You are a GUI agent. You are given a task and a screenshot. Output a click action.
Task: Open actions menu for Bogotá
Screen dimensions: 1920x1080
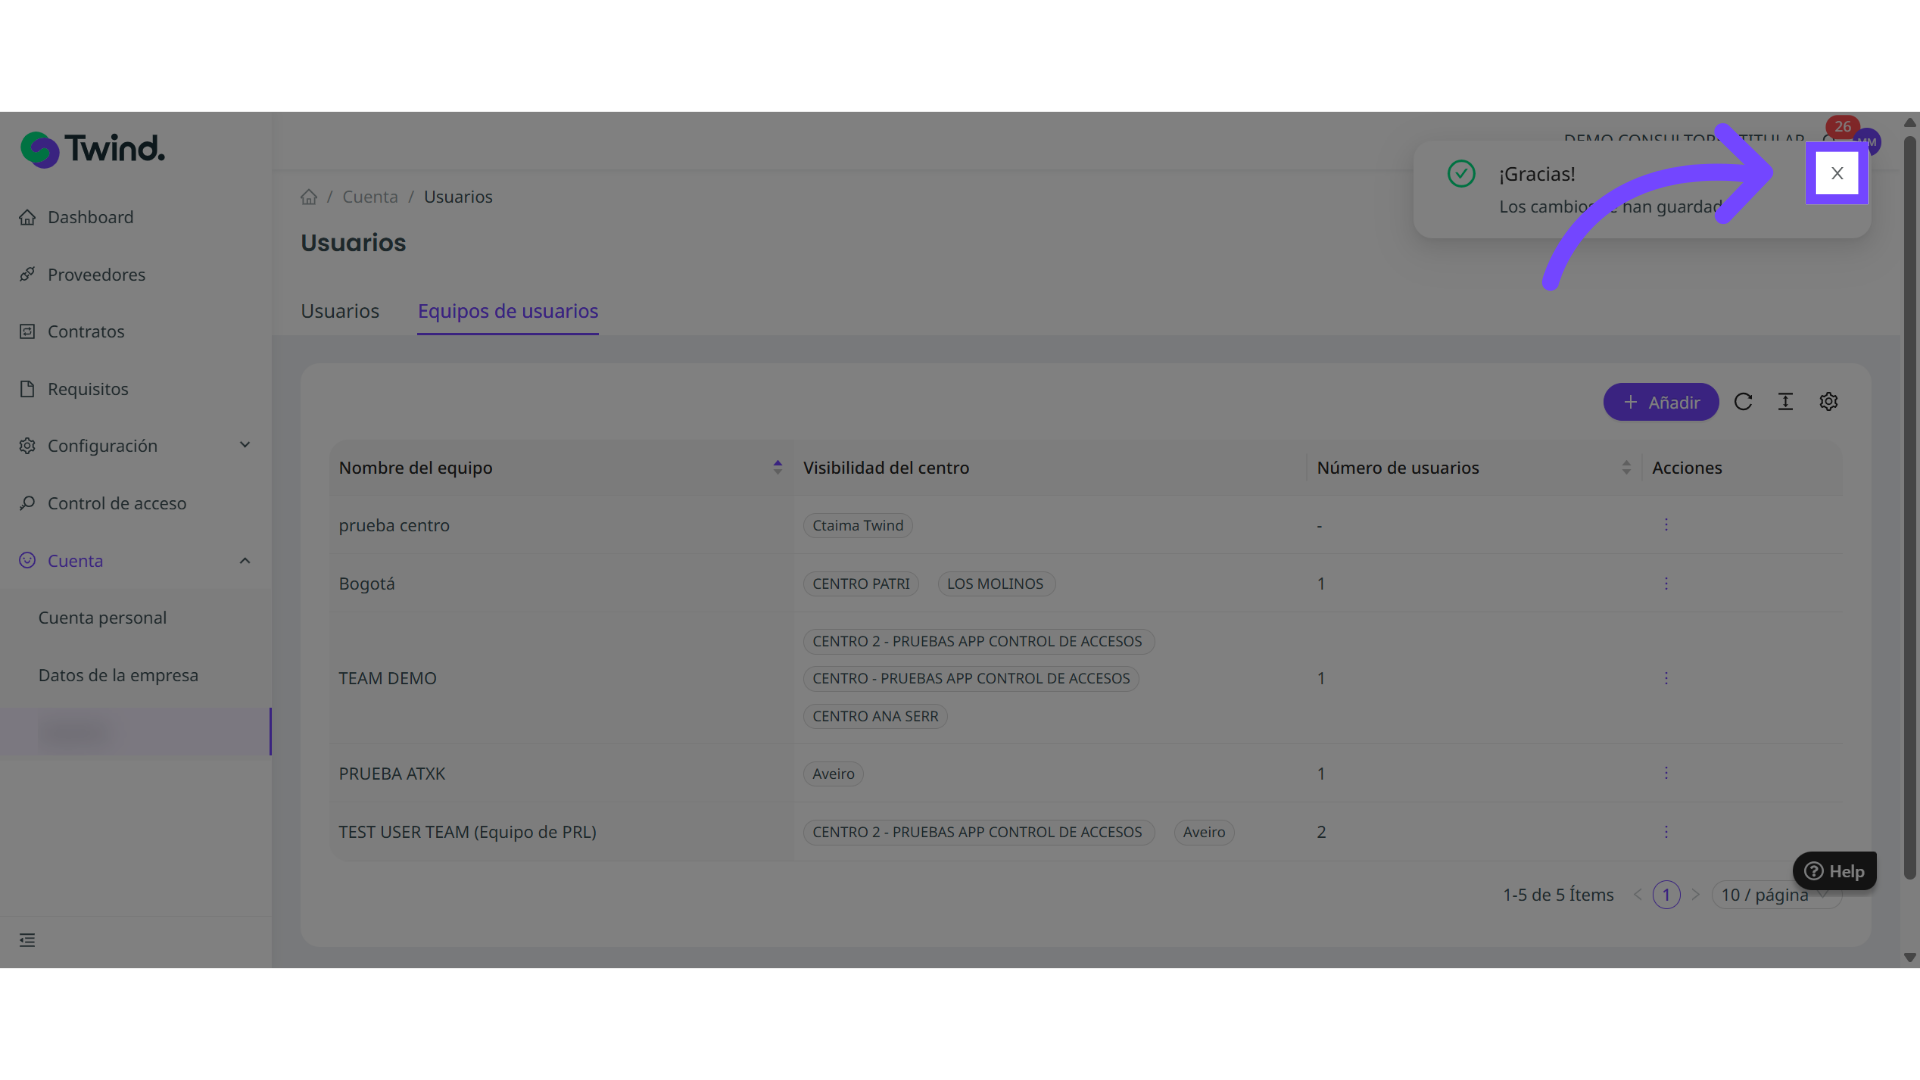click(1666, 583)
